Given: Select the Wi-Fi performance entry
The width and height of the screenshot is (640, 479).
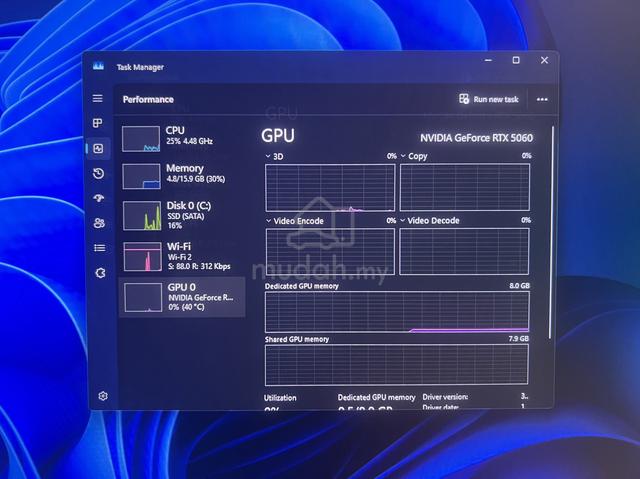Looking at the screenshot, I should (182, 256).
